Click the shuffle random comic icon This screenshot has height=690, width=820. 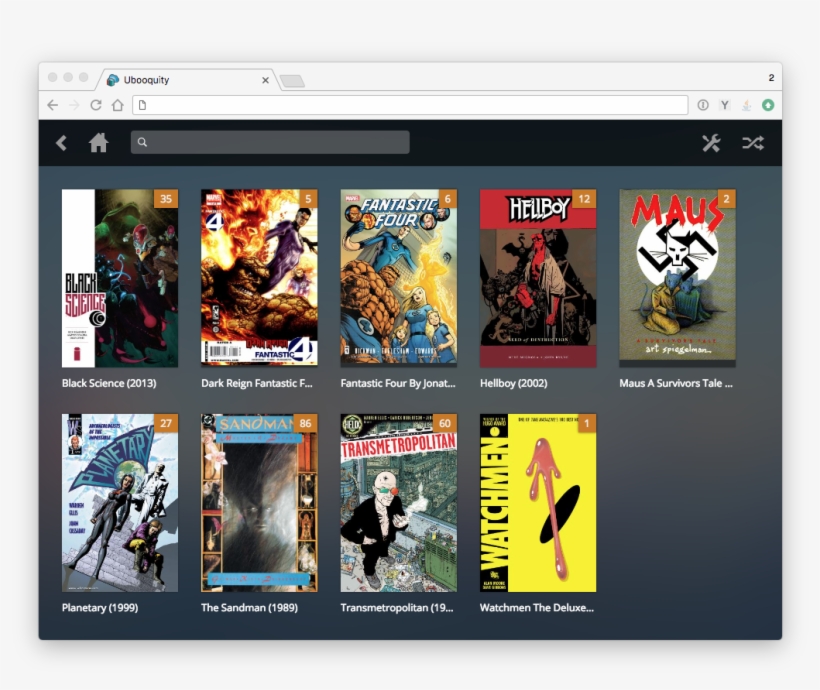752,143
